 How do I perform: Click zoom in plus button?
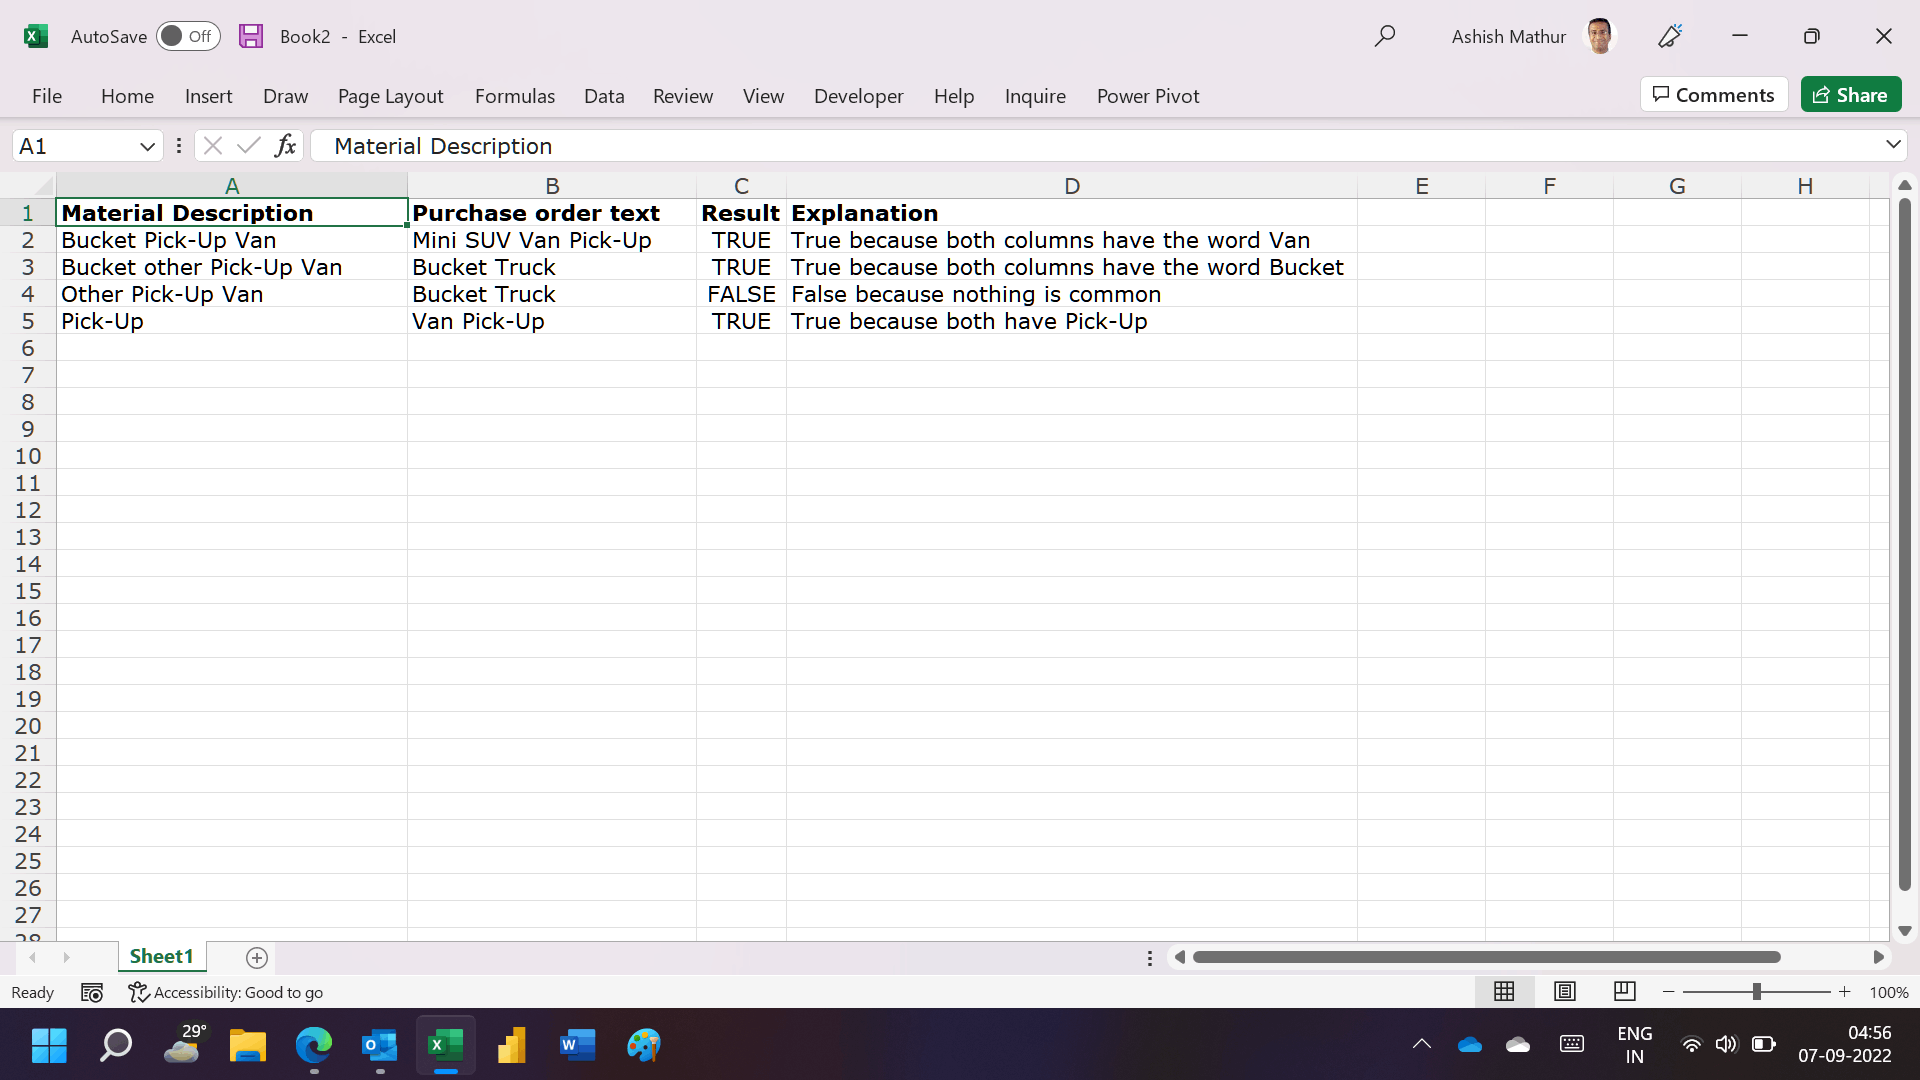pyautogui.click(x=1845, y=991)
